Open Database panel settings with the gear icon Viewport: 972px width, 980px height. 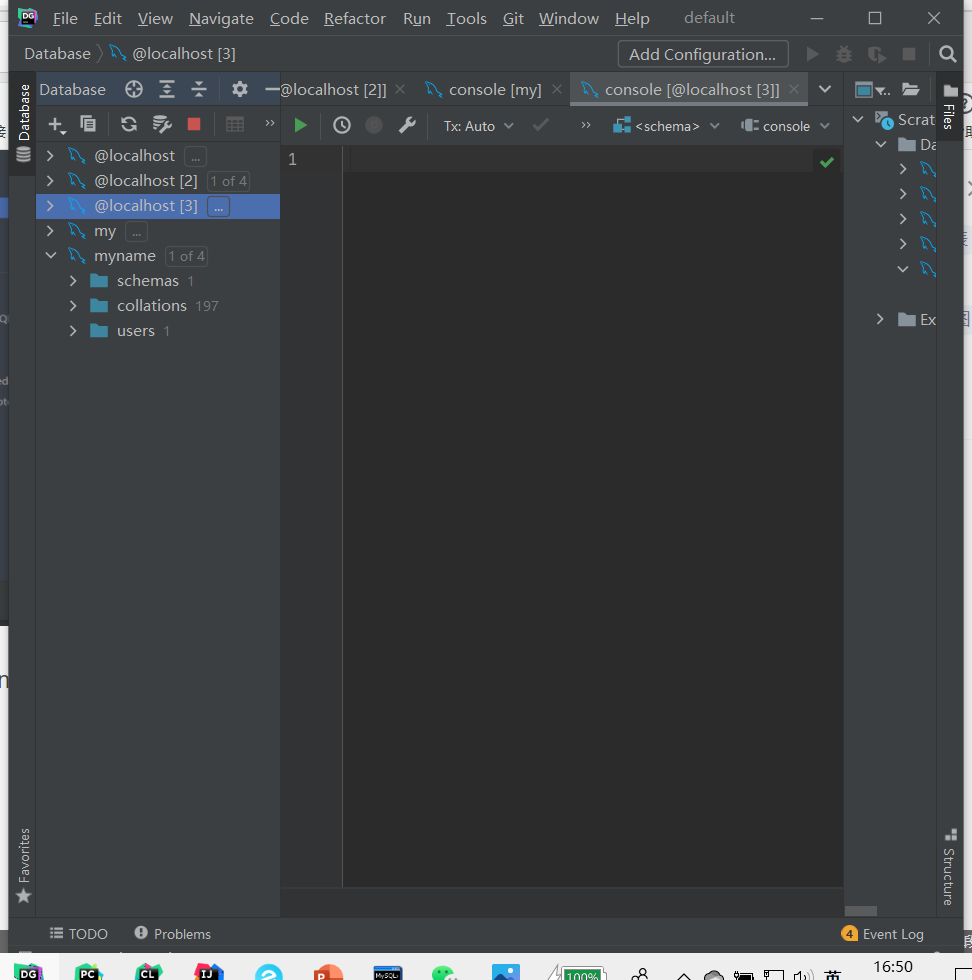click(x=239, y=89)
